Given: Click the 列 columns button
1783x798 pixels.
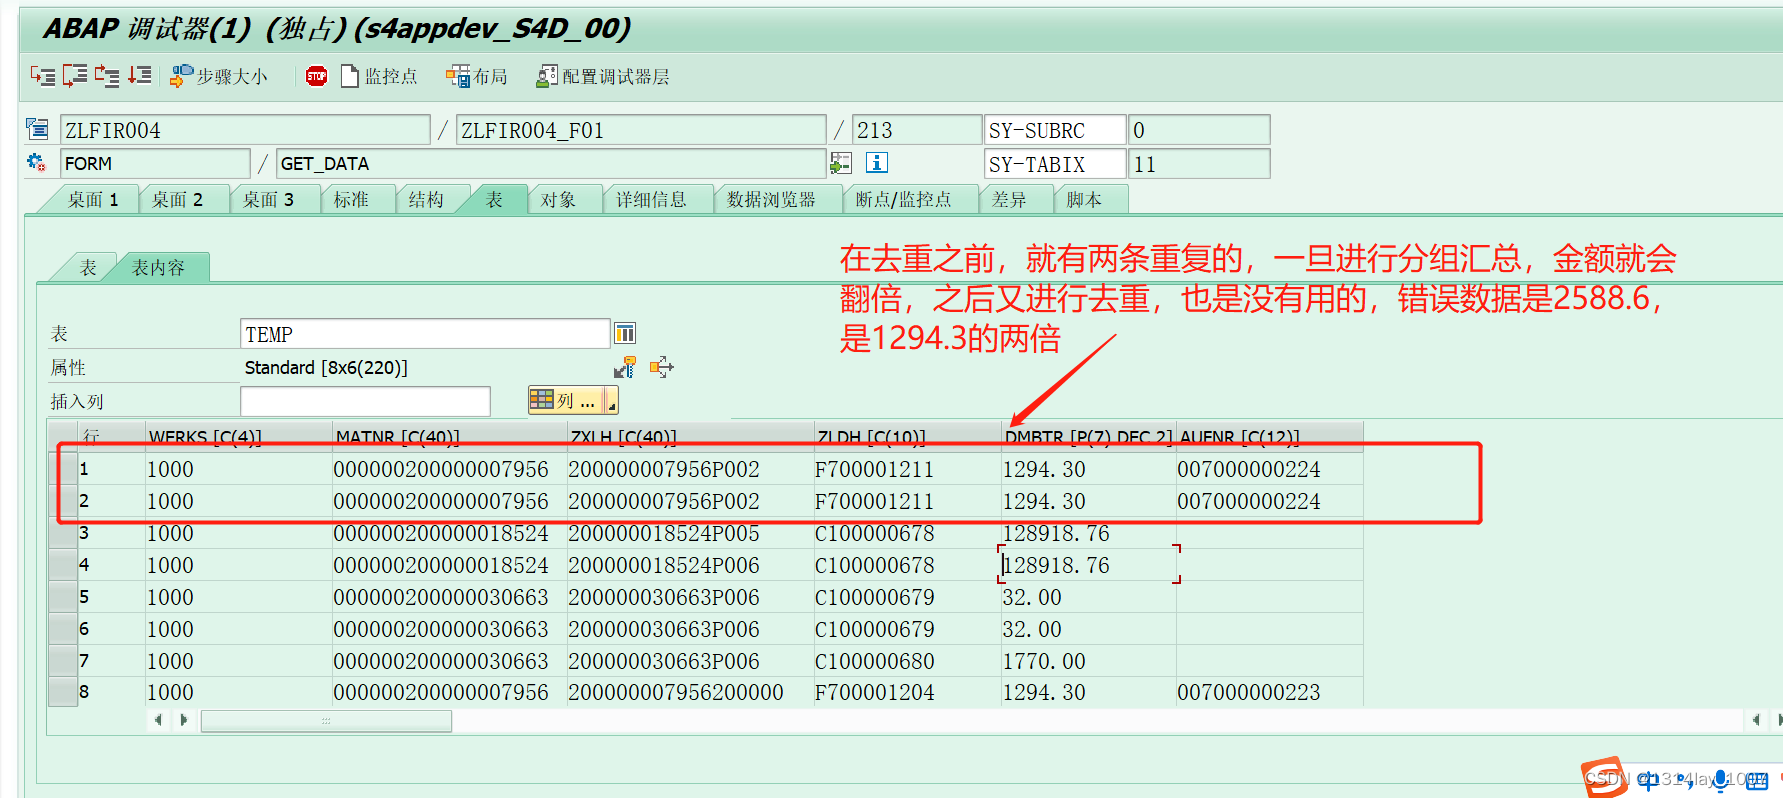Looking at the screenshot, I should (x=566, y=400).
